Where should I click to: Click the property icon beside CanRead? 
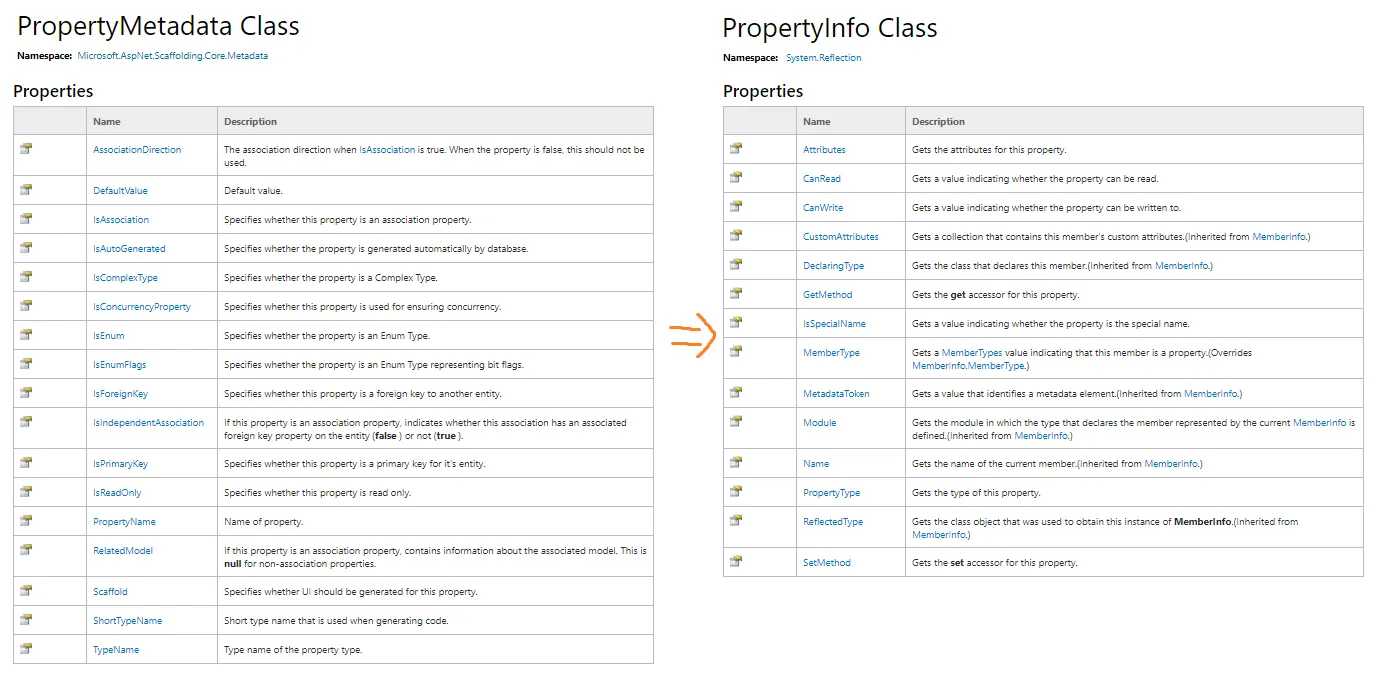coord(736,178)
